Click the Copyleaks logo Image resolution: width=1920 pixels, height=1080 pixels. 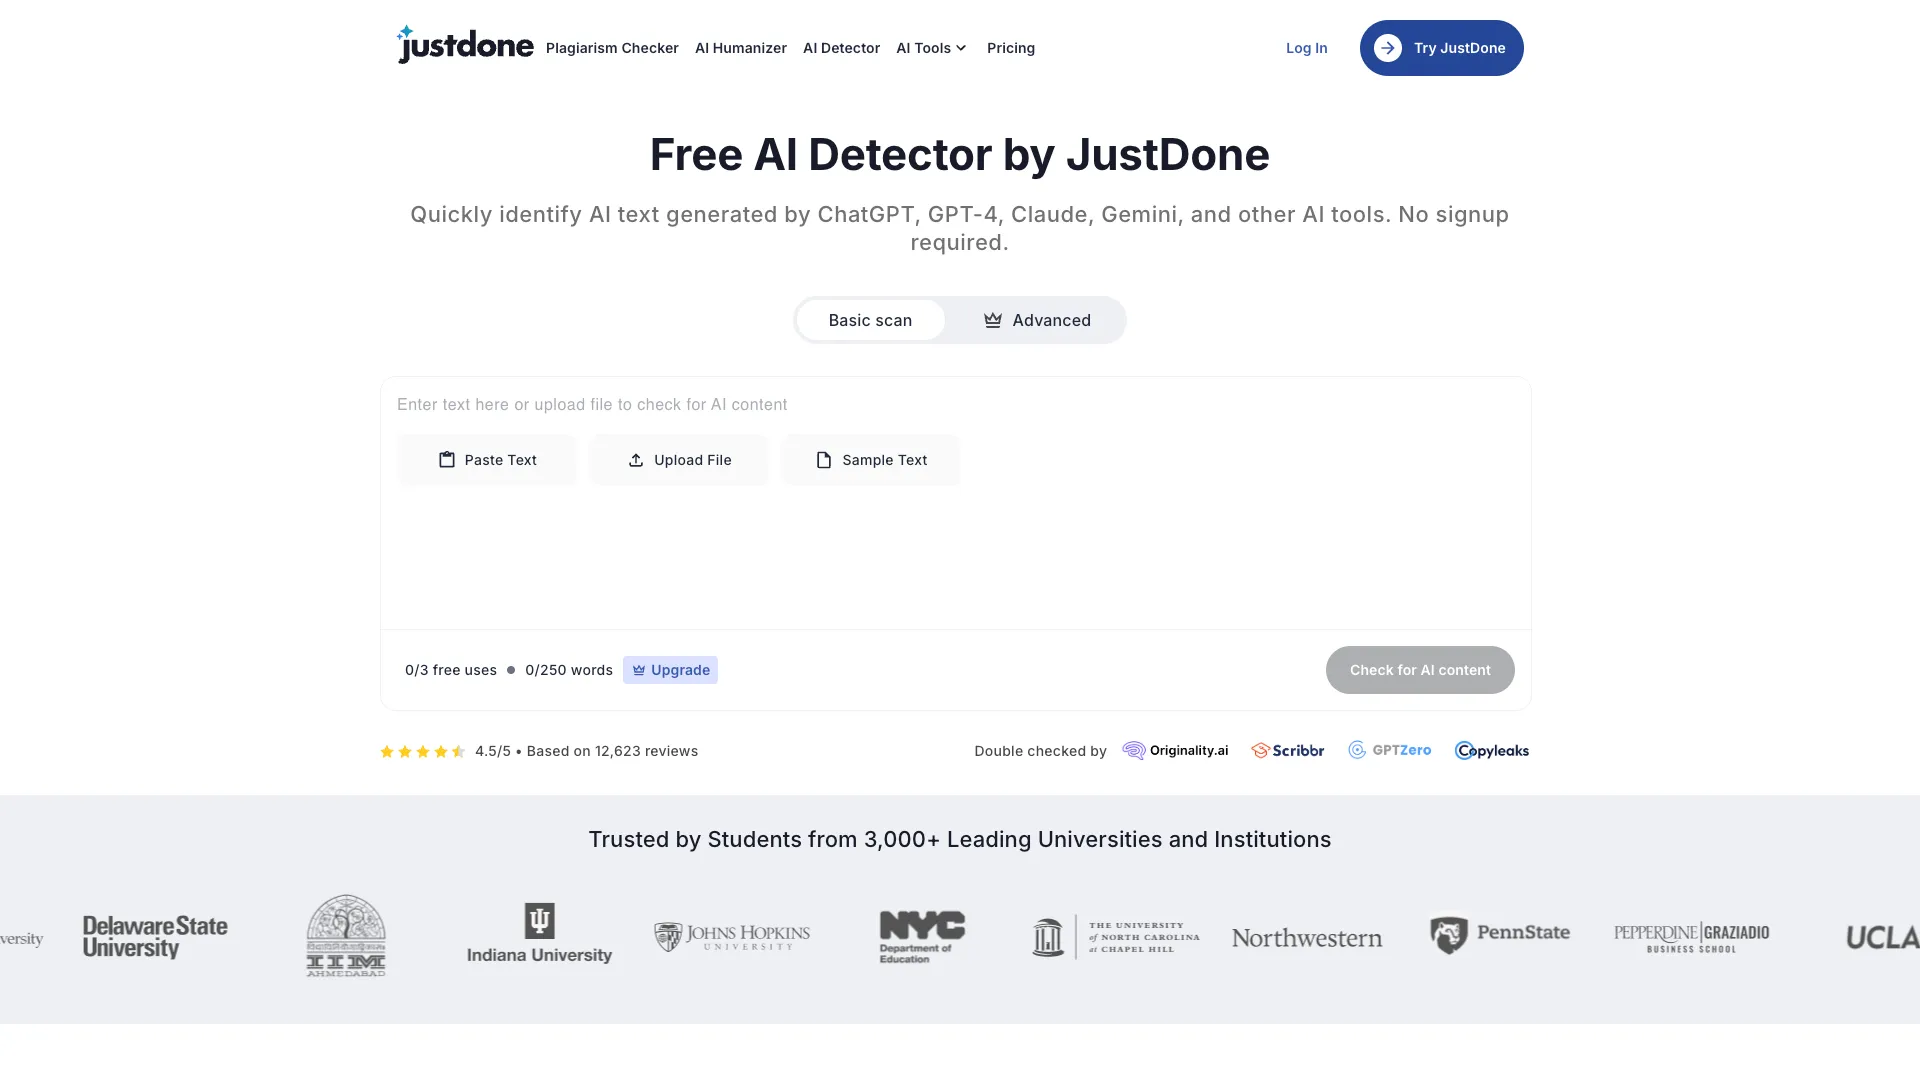[1492, 751]
